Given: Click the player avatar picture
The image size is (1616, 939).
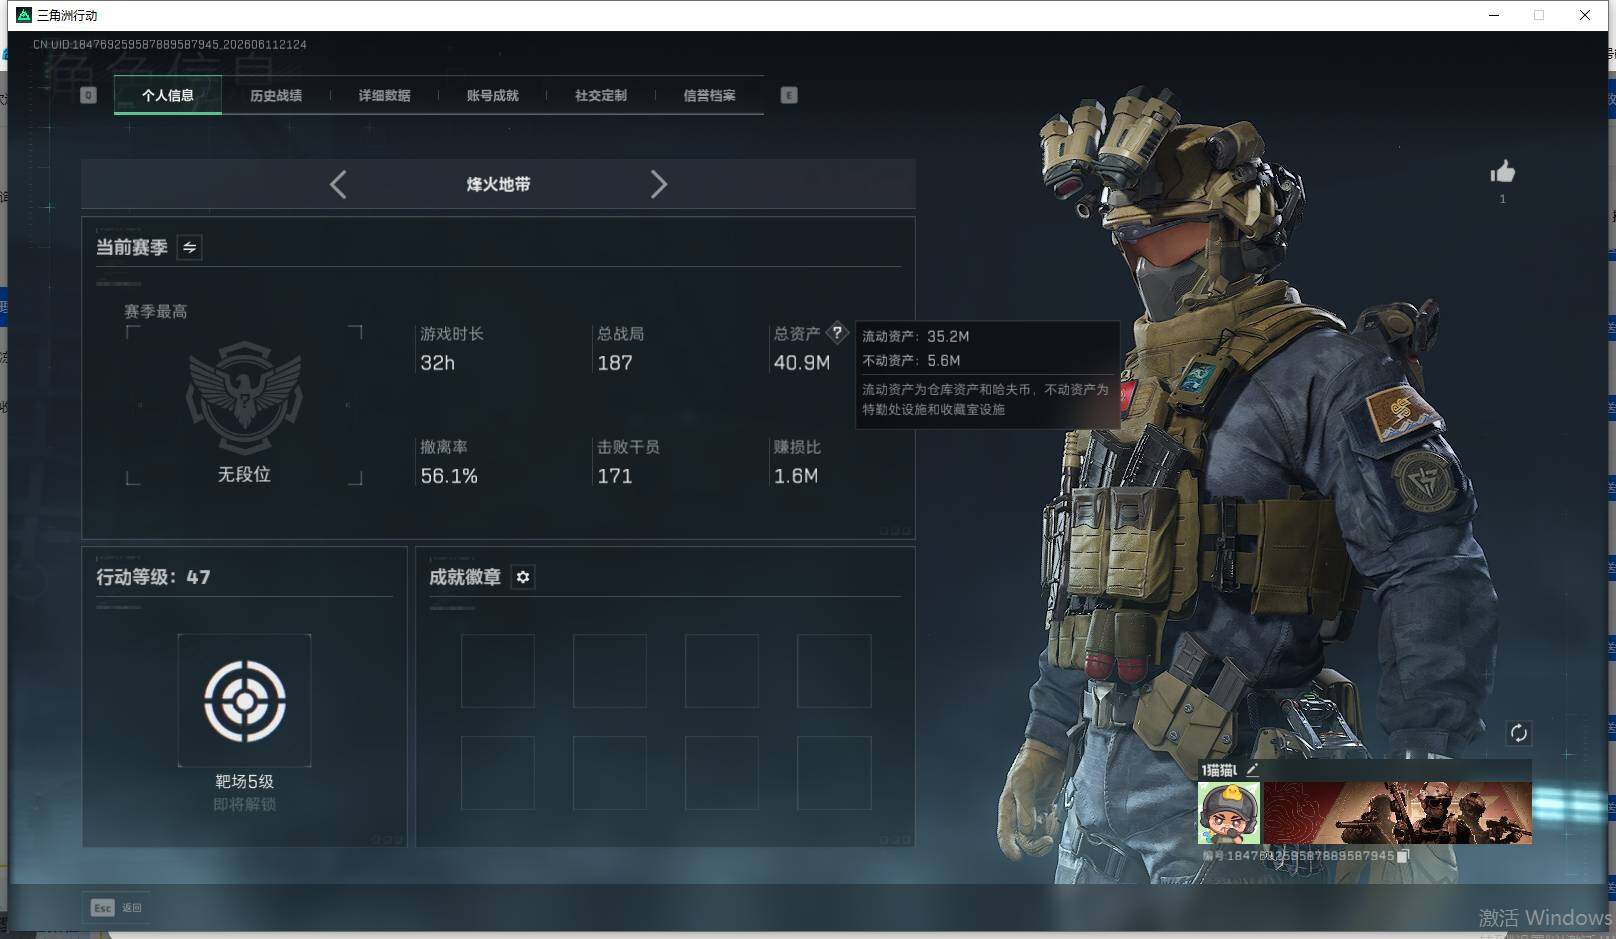Looking at the screenshot, I should [x=1229, y=813].
